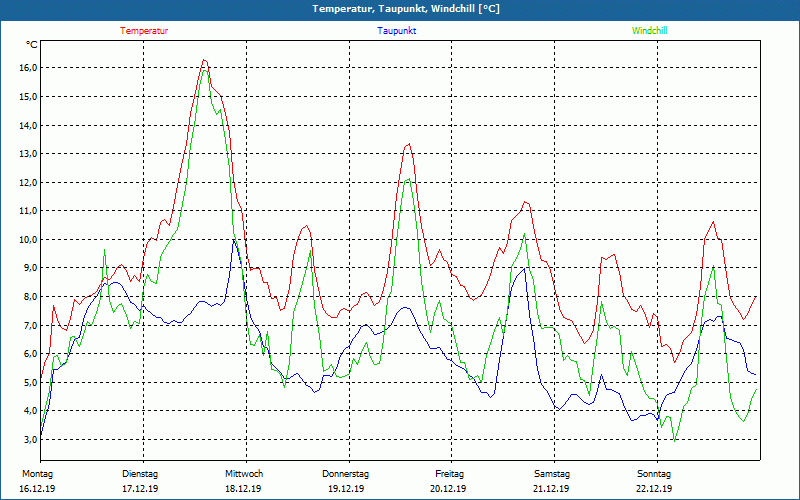Click the Dienstag day label
Screen dimensions: 800x500
140,474
